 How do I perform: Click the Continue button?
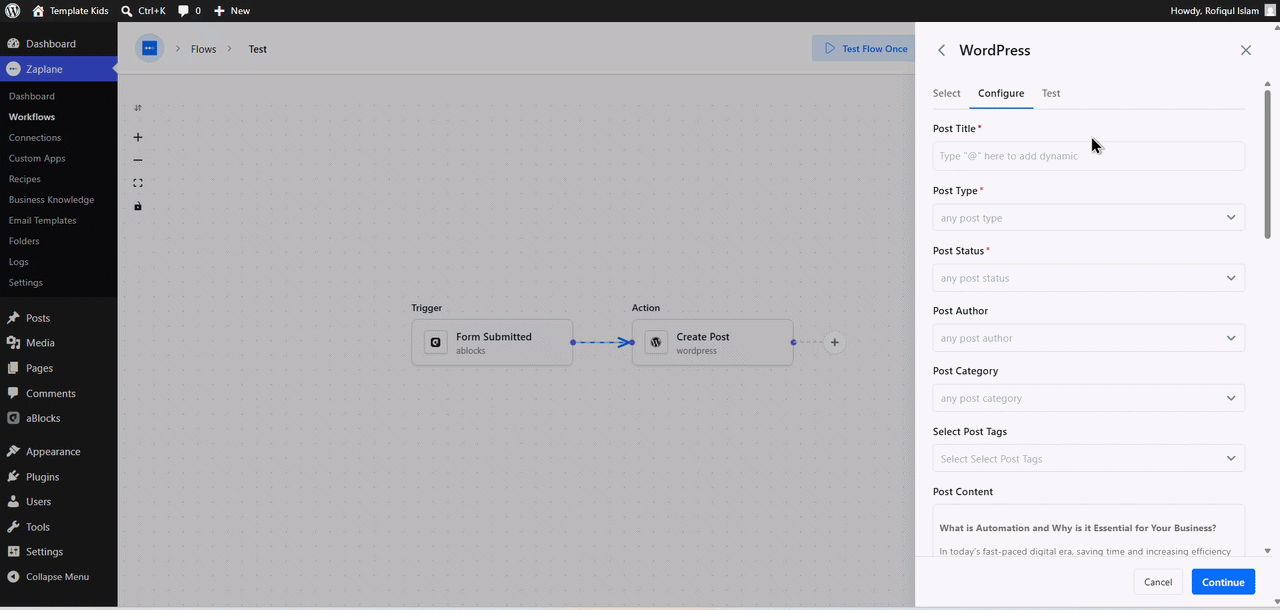1223,582
